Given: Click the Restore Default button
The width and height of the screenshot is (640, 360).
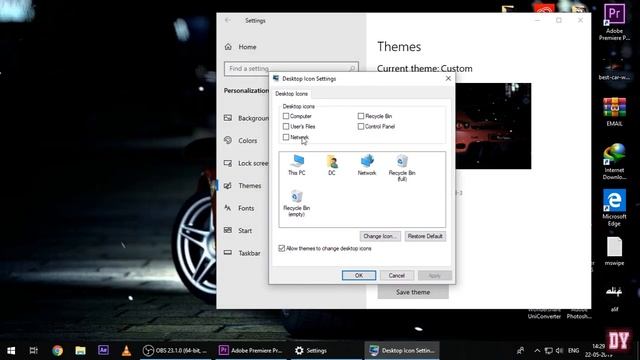Looking at the screenshot, I should (425, 236).
